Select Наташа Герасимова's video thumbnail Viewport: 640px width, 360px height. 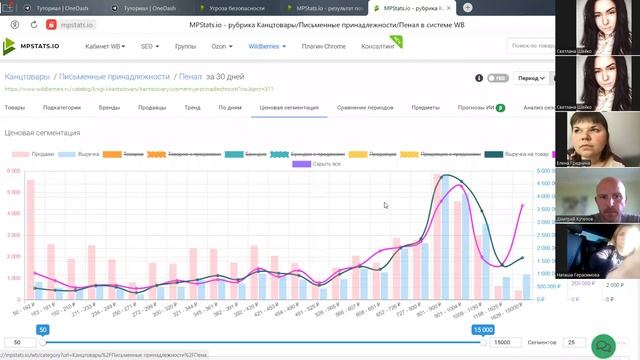point(598,251)
